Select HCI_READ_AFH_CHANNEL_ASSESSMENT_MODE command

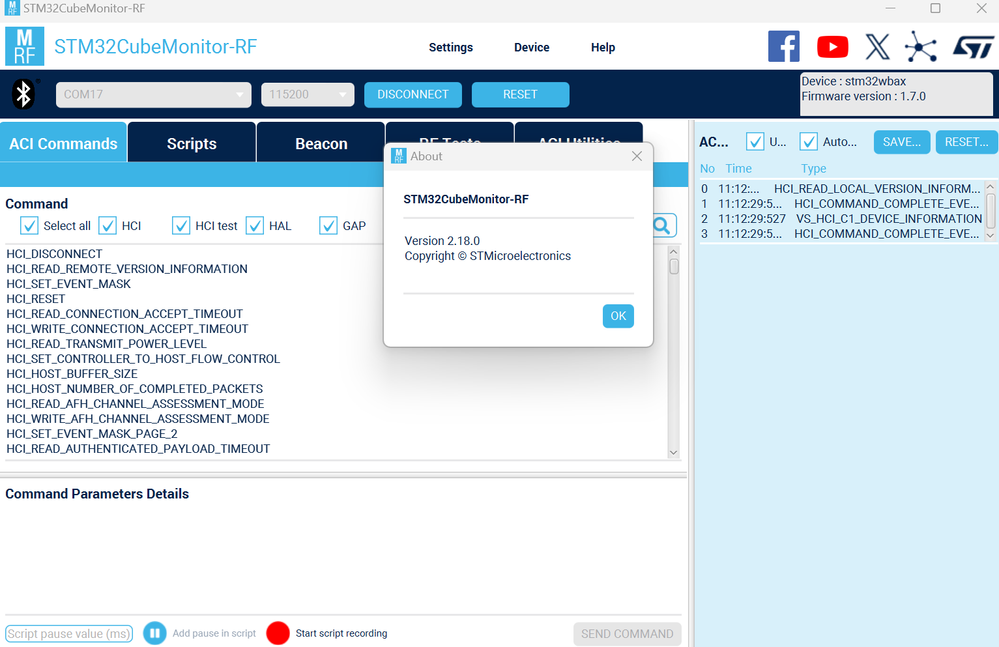point(135,404)
